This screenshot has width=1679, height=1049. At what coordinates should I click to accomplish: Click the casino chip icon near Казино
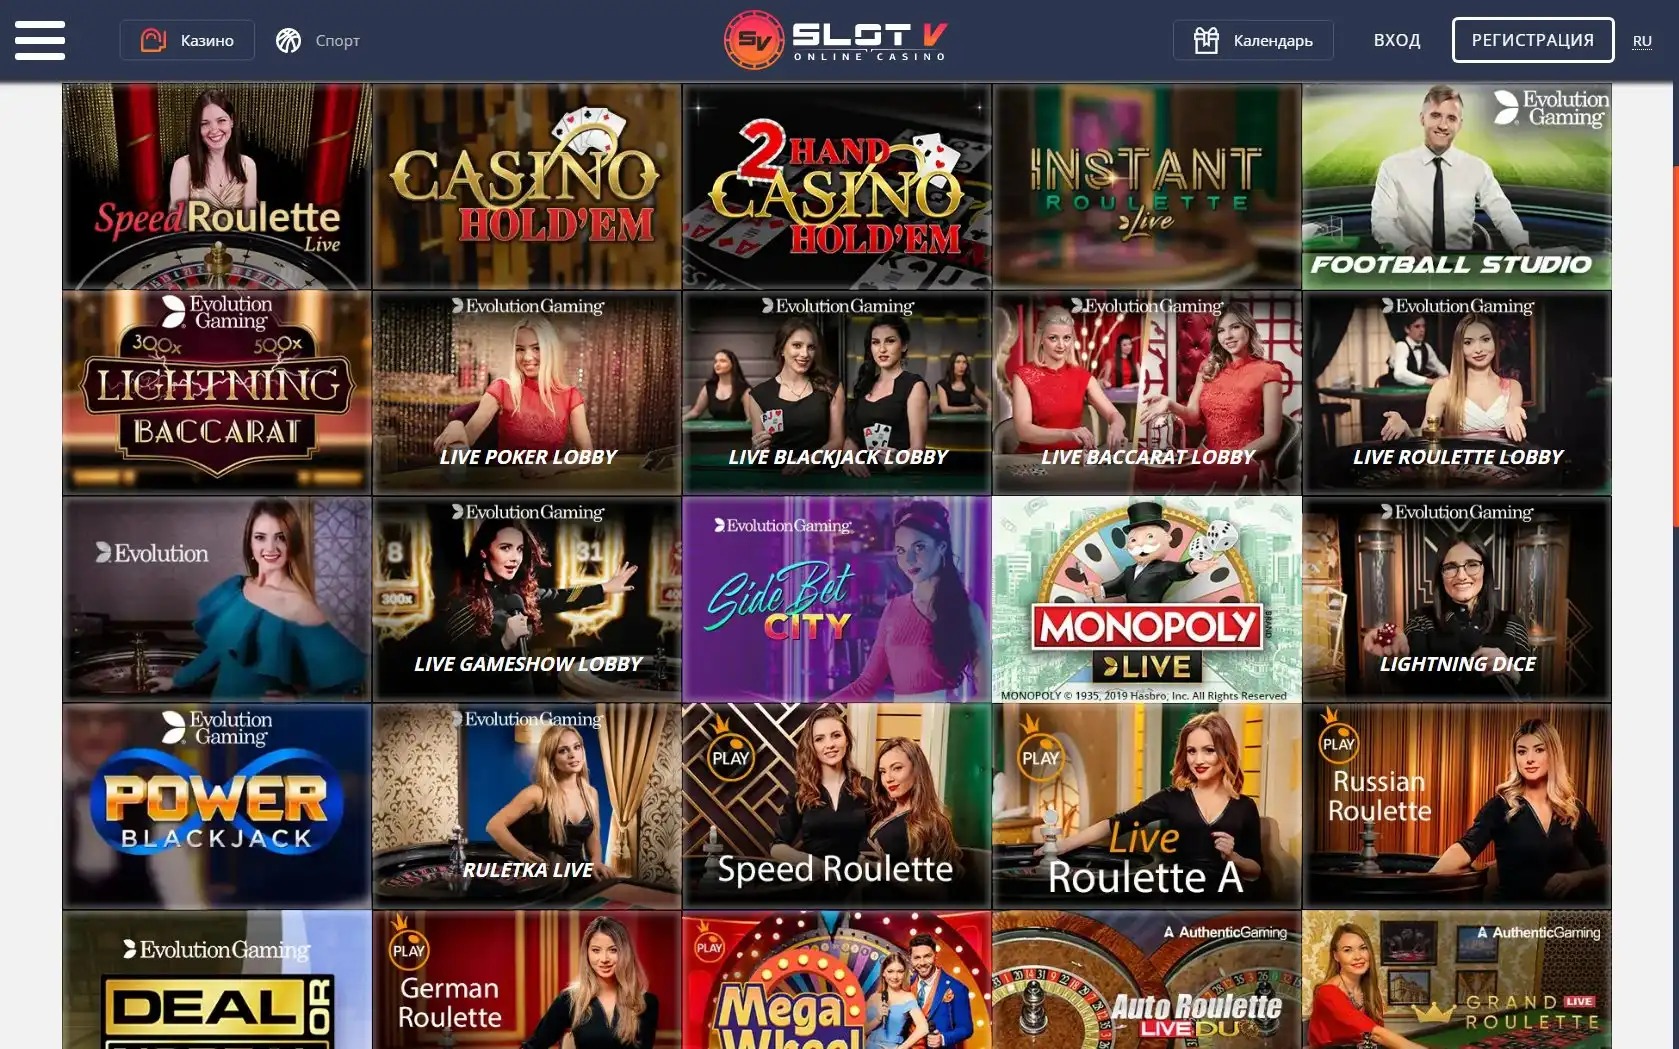tap(153, 40)
